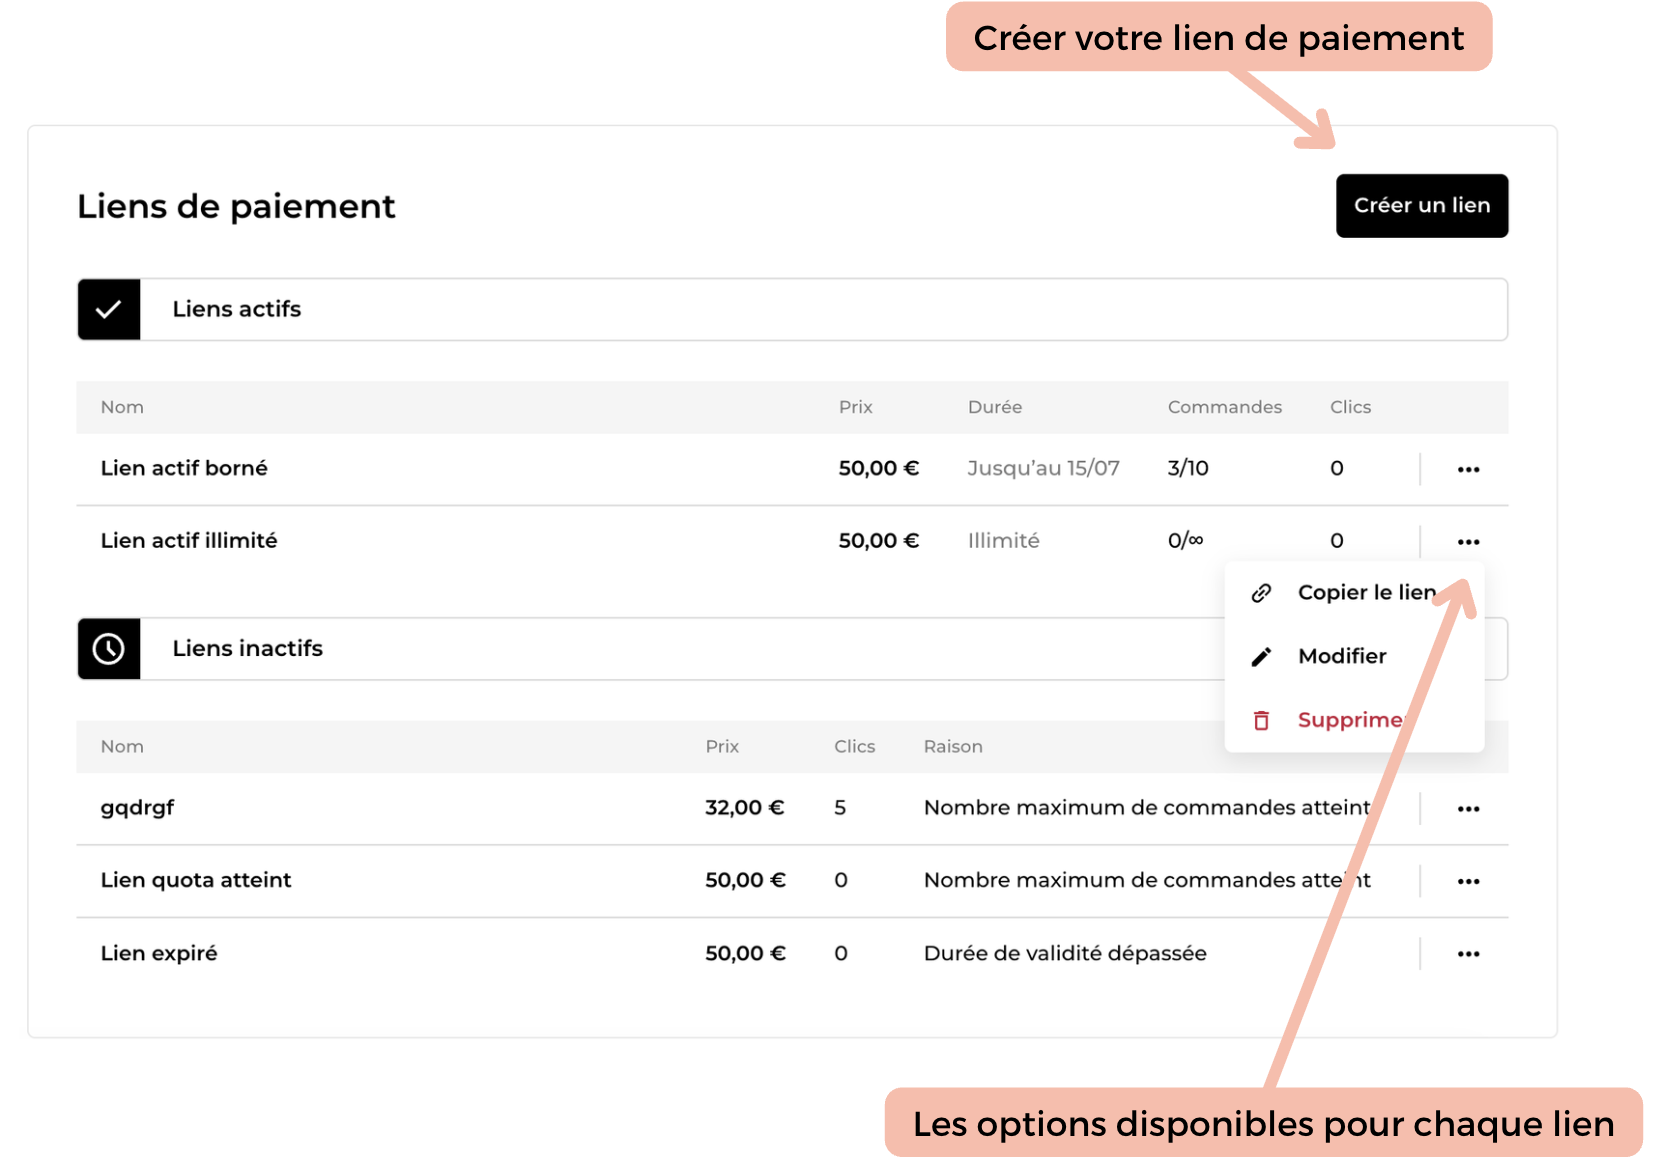
Task: Open options menu for Lien quota atteint
Action: click(x=1468, y=881)
